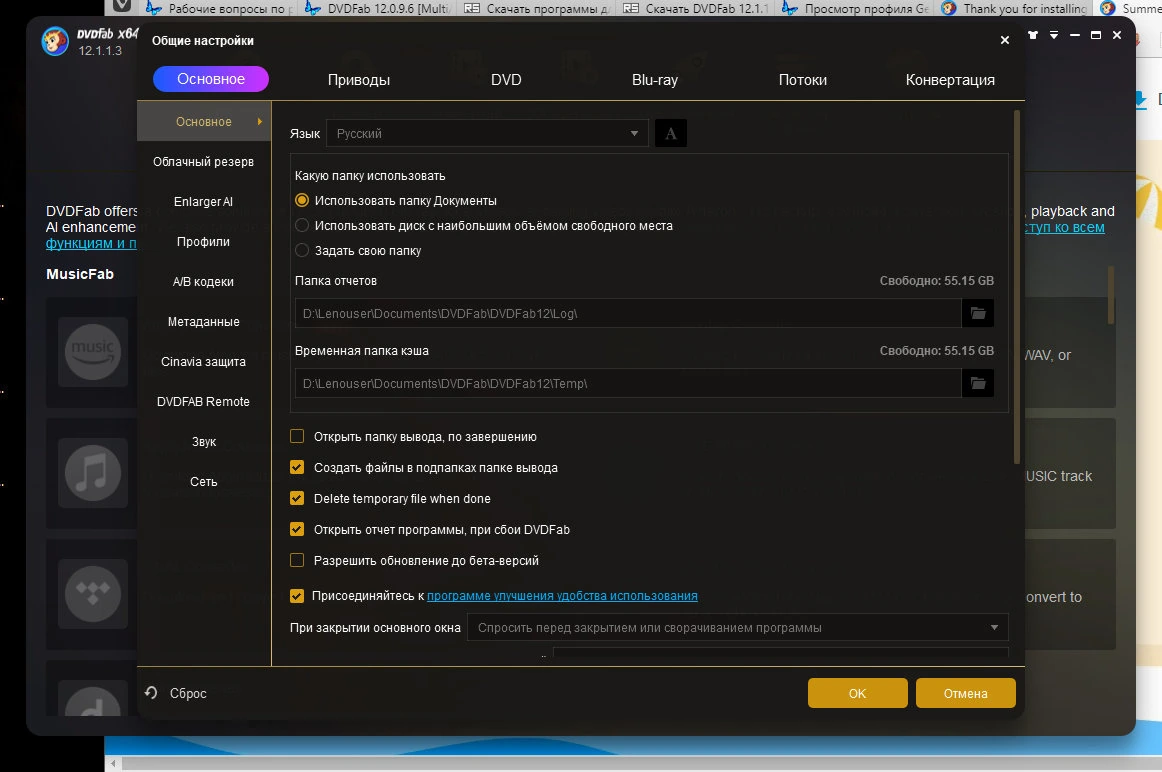Toggle the 'Присоединяйтесь к' program checkbox

[297, 596]
